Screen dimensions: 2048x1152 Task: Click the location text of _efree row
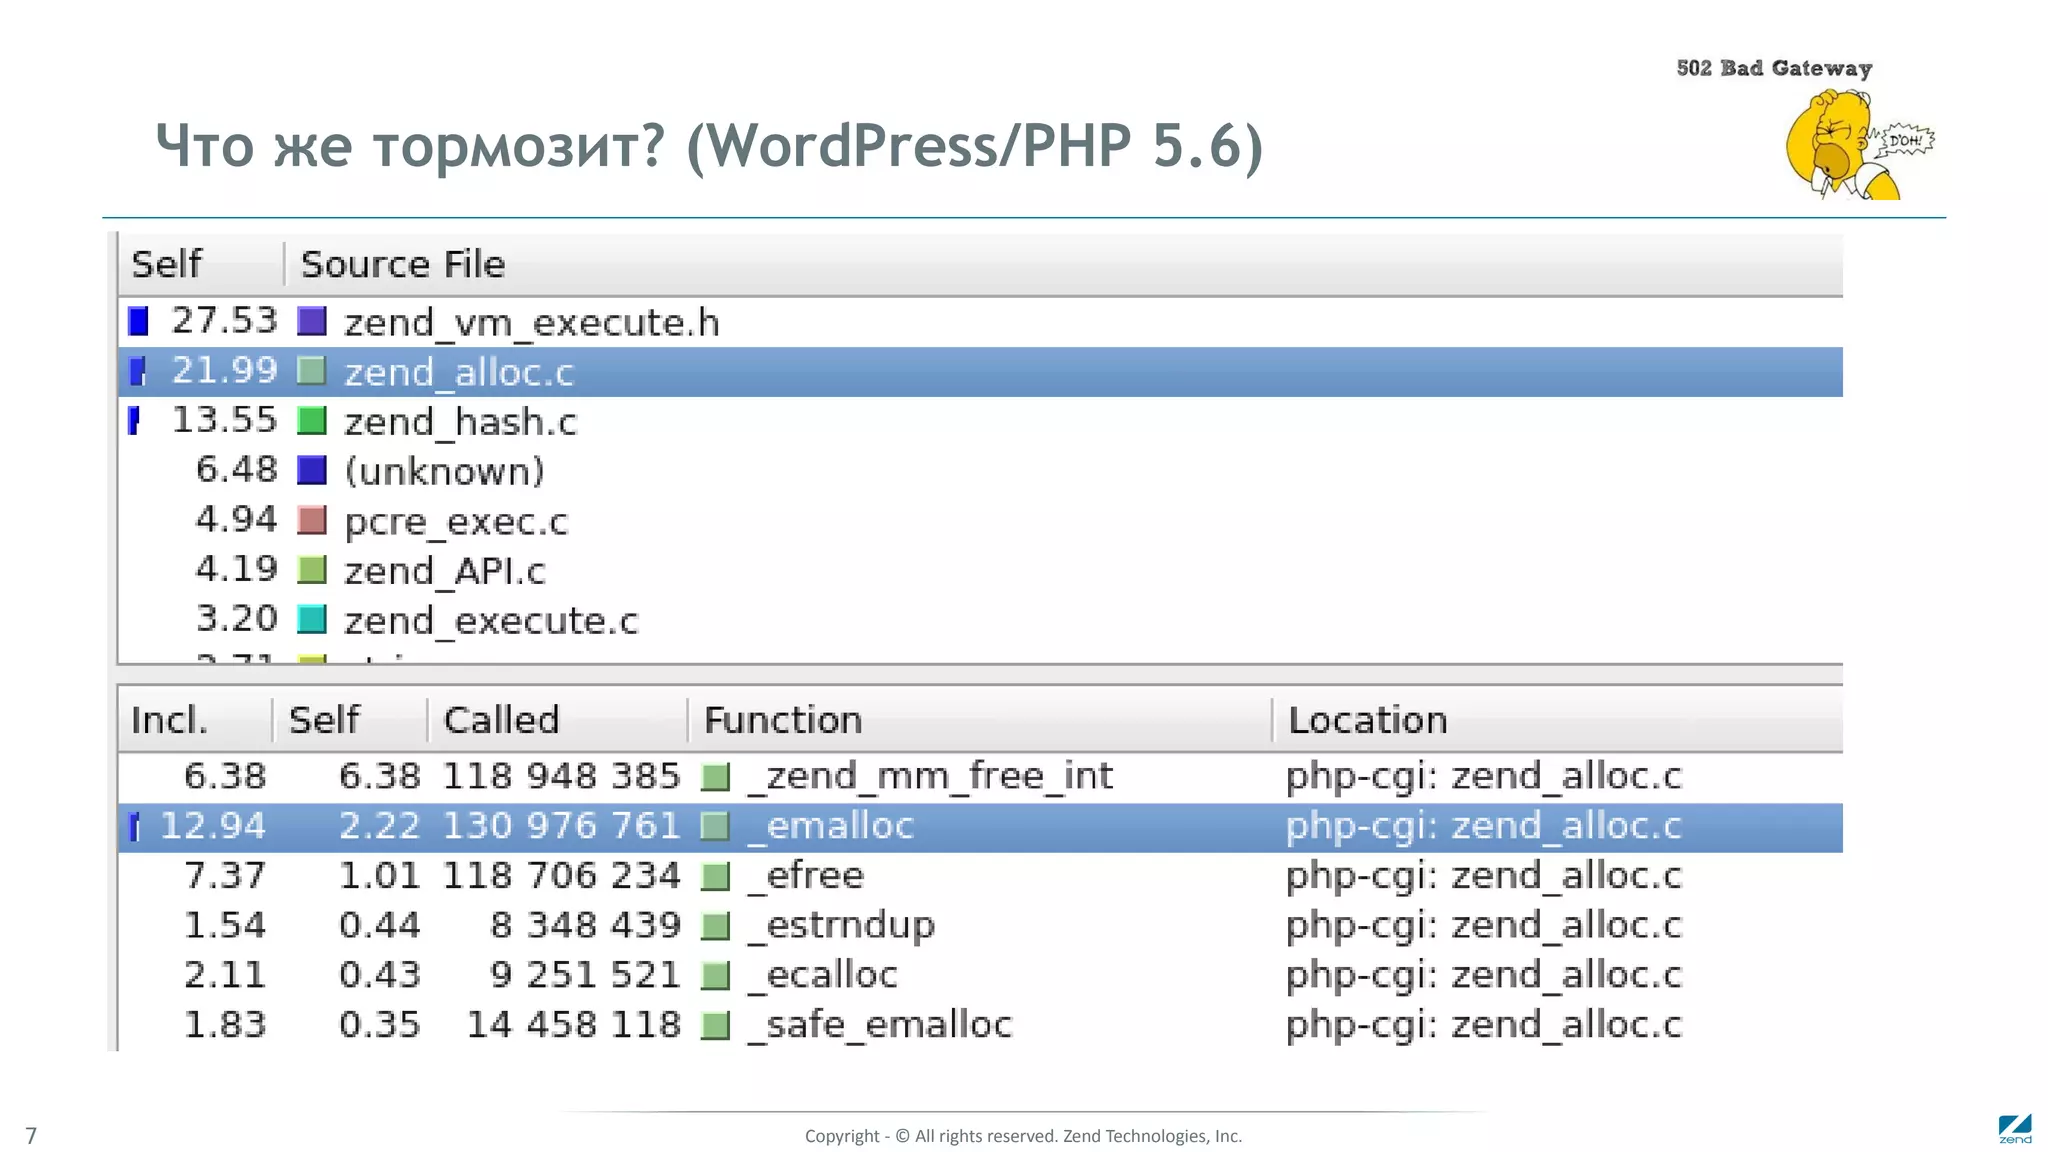[x=1484, y=876]
